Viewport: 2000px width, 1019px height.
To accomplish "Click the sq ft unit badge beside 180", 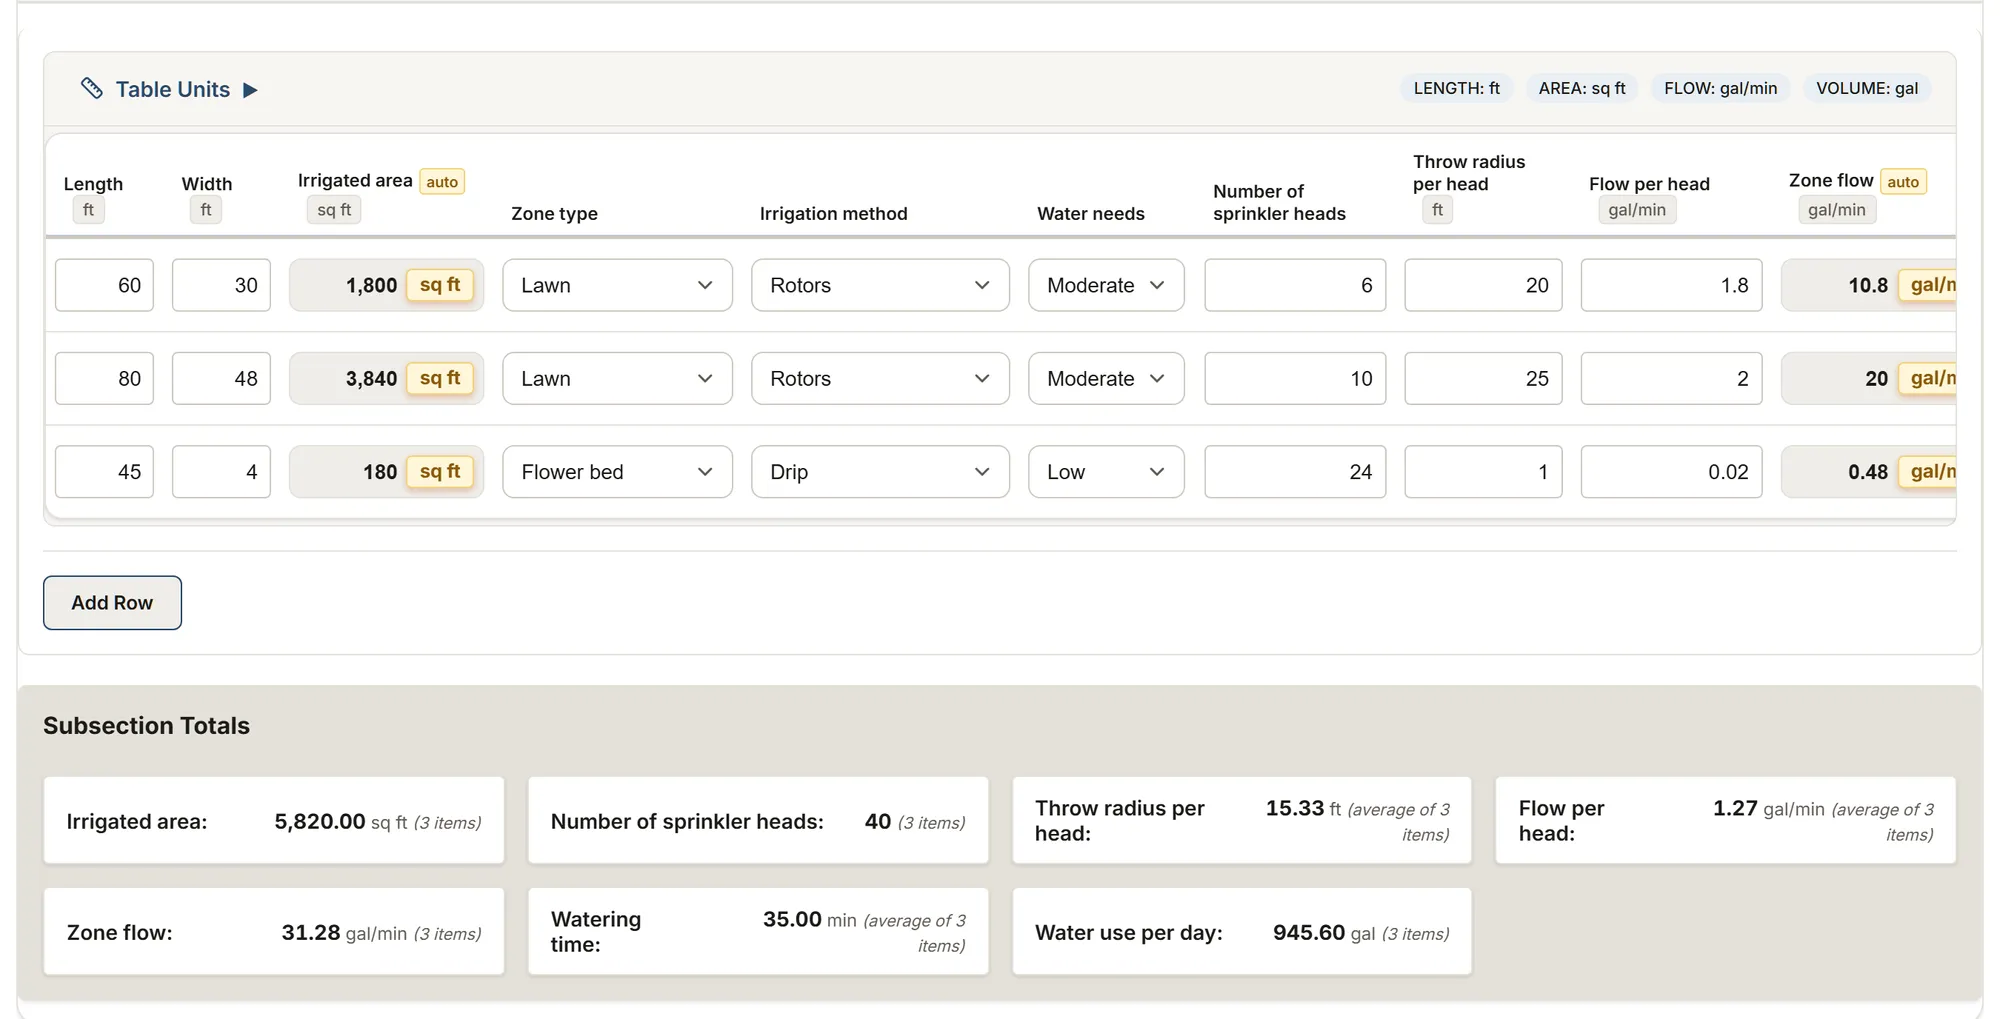I will point(440,471).
